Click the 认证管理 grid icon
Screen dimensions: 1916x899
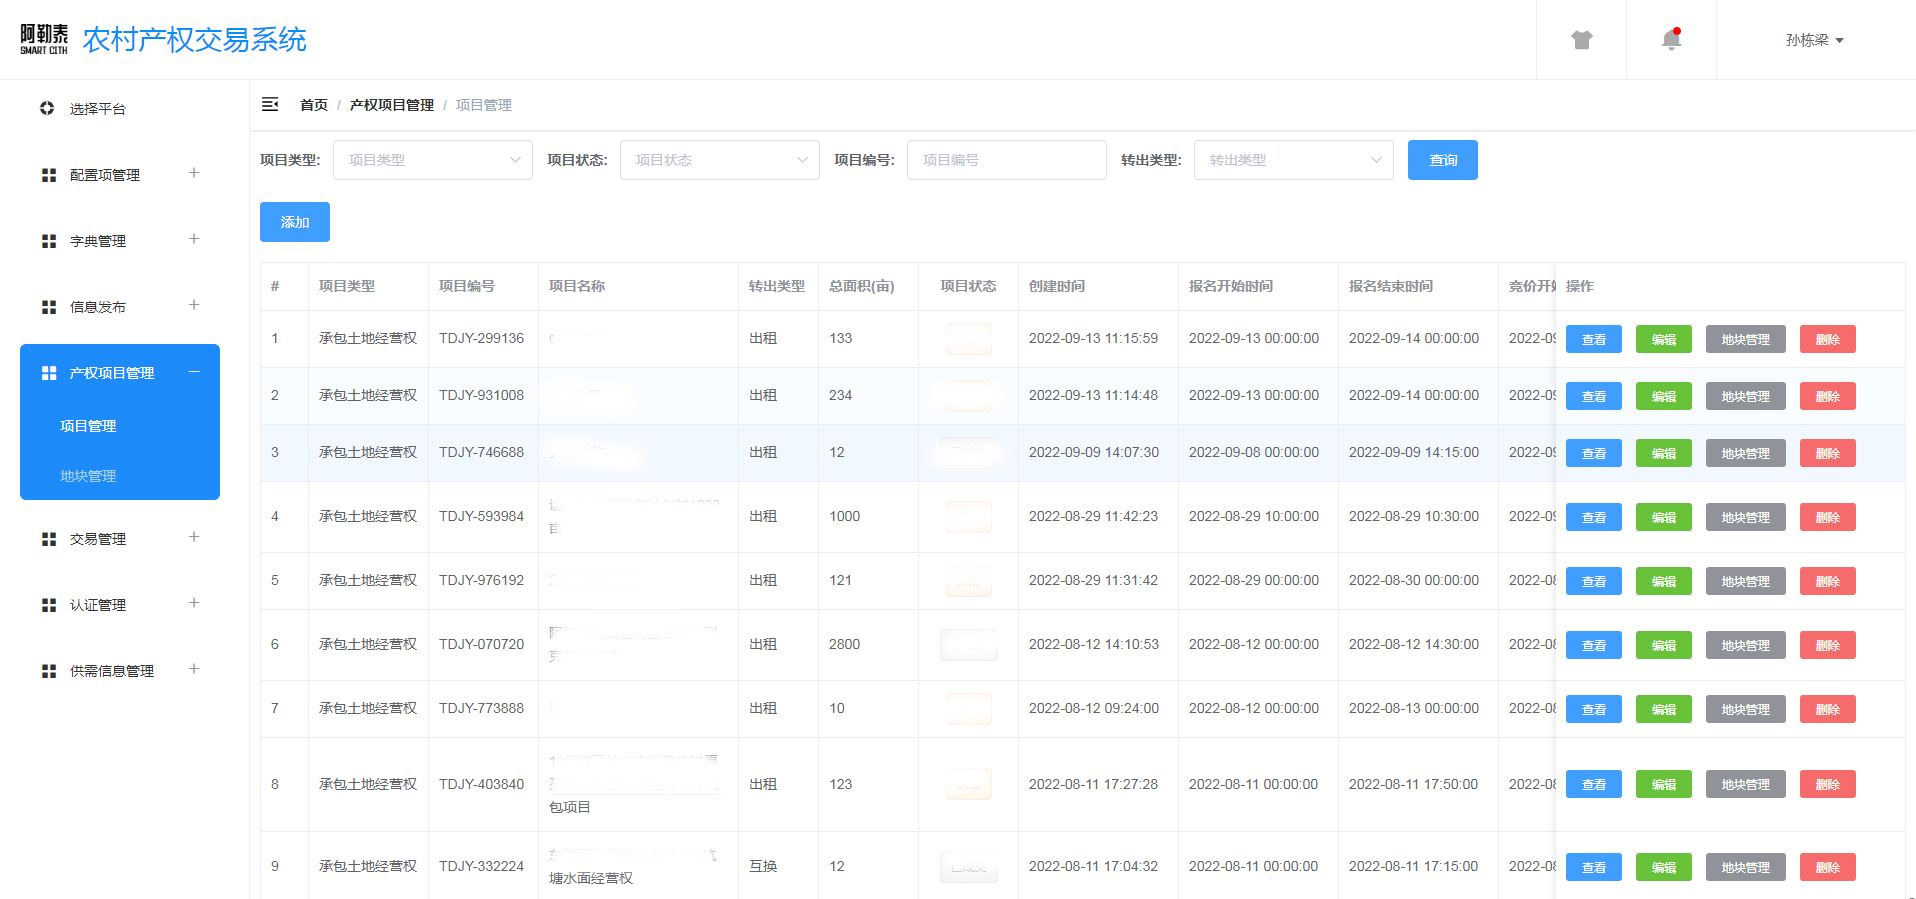(x=48, y=605)
